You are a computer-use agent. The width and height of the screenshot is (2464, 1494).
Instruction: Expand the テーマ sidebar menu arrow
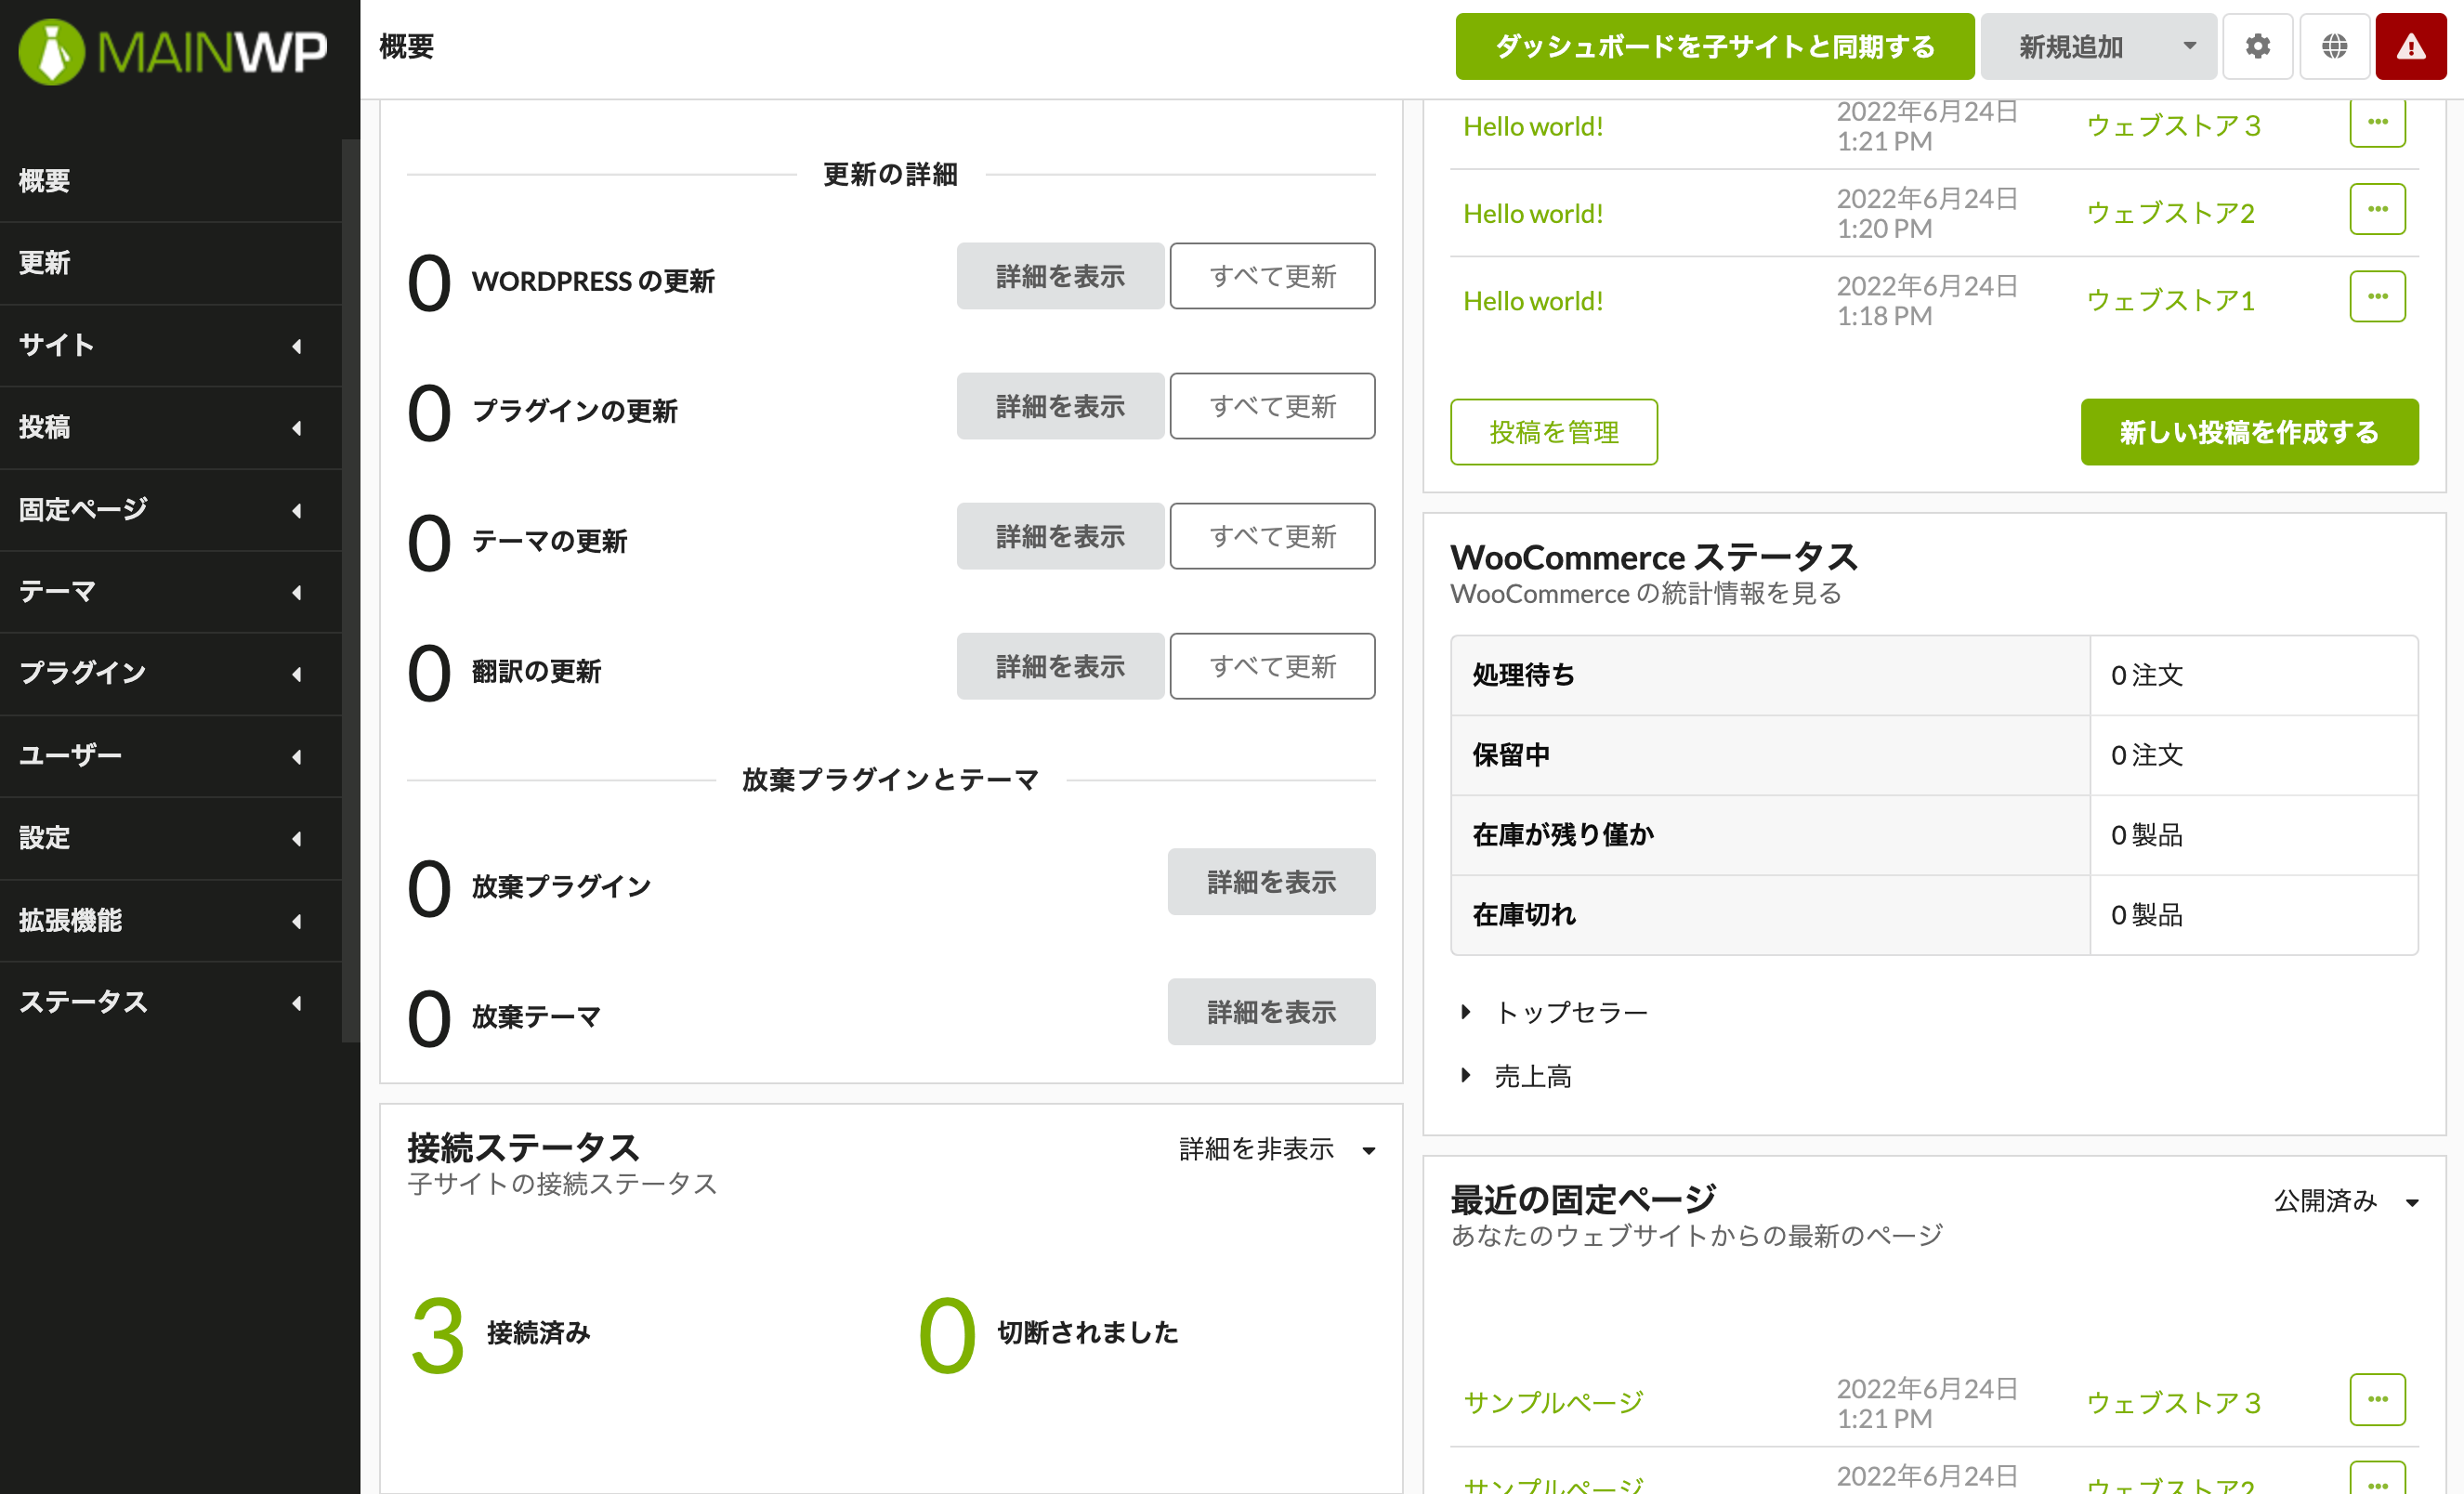pyautogui.click(x=297, y=592)
